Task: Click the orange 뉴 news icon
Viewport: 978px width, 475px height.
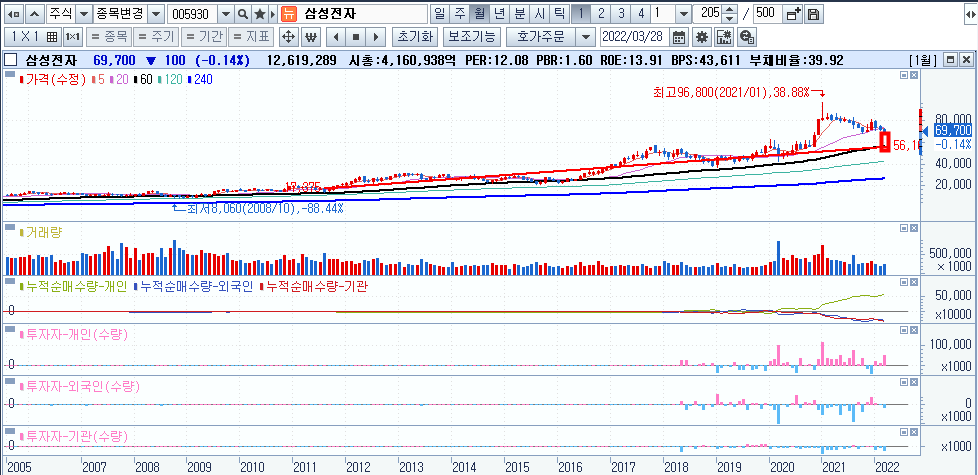Action: coord(288,14)
